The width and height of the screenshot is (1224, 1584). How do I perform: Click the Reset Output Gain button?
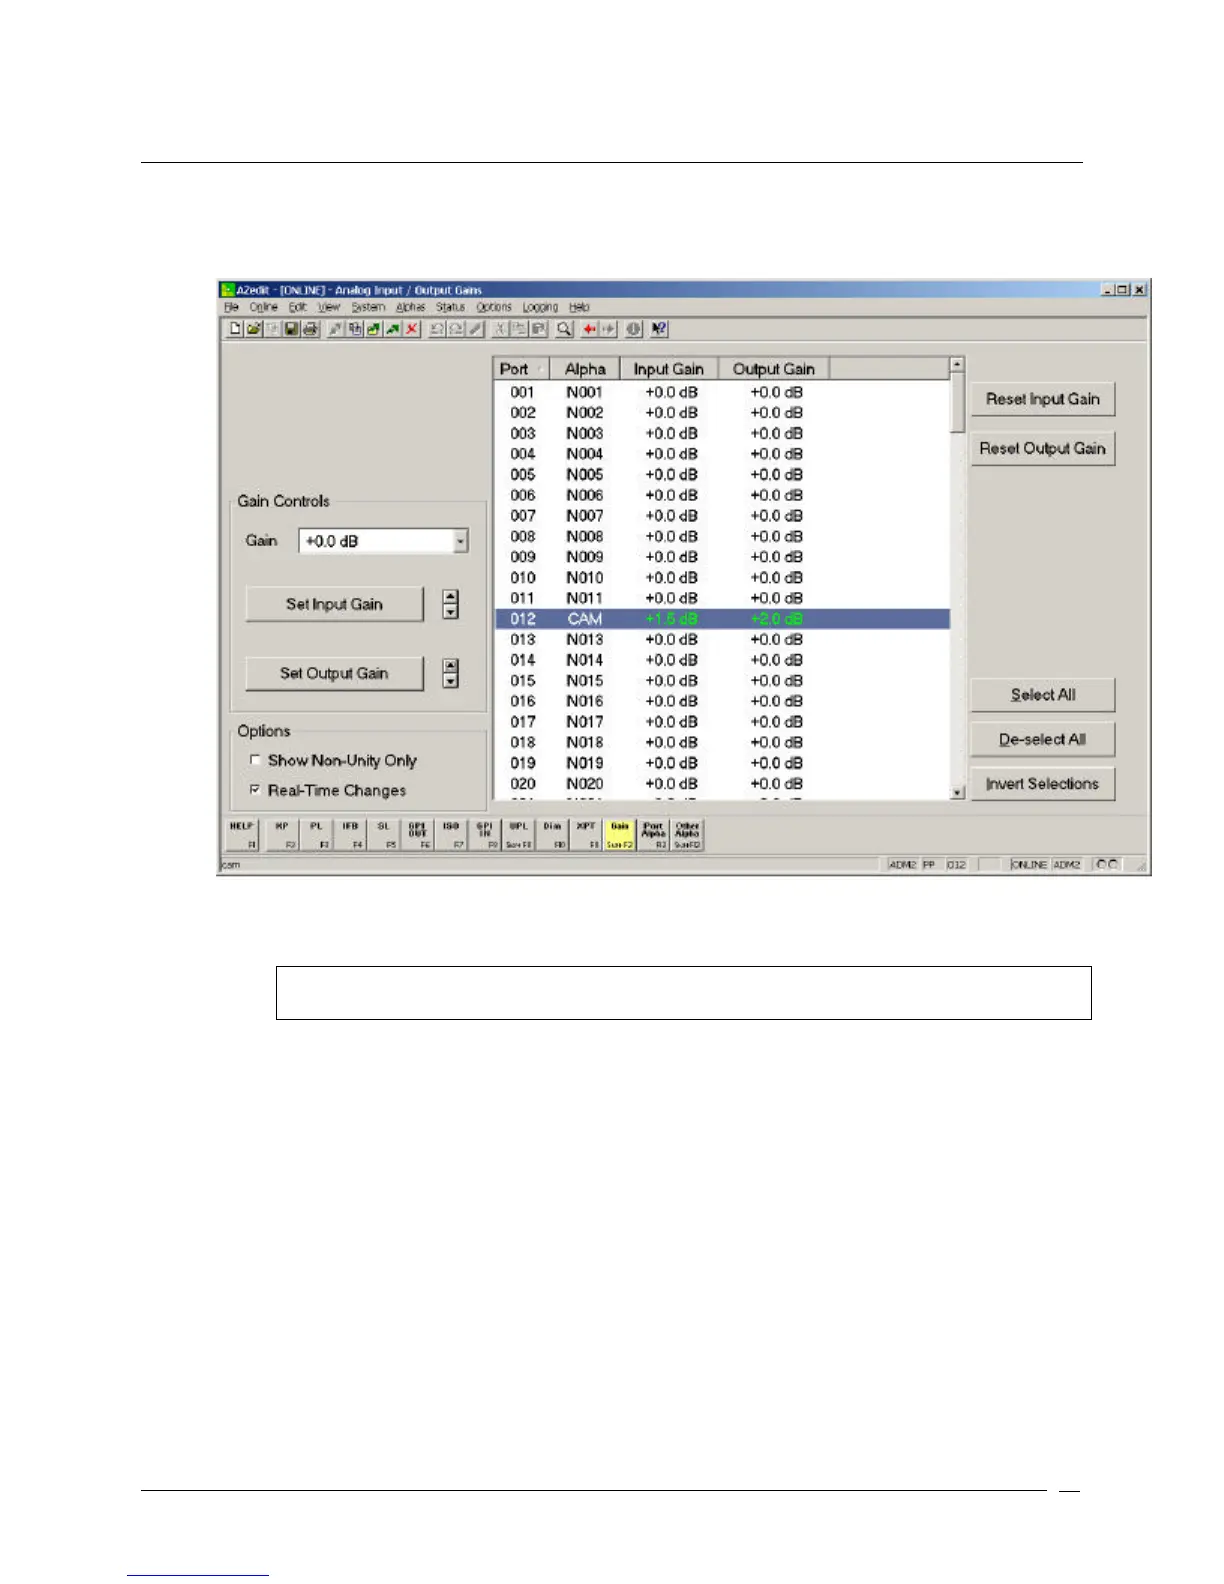click(x=1042, y=448)
